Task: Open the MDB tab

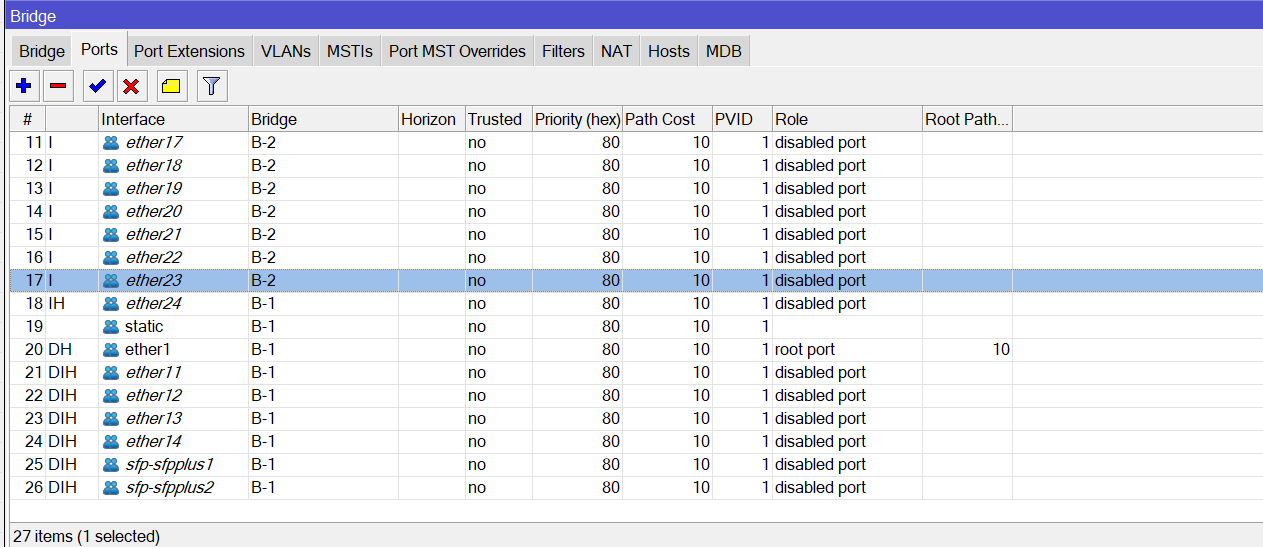Action: click(x=724, y=51)
